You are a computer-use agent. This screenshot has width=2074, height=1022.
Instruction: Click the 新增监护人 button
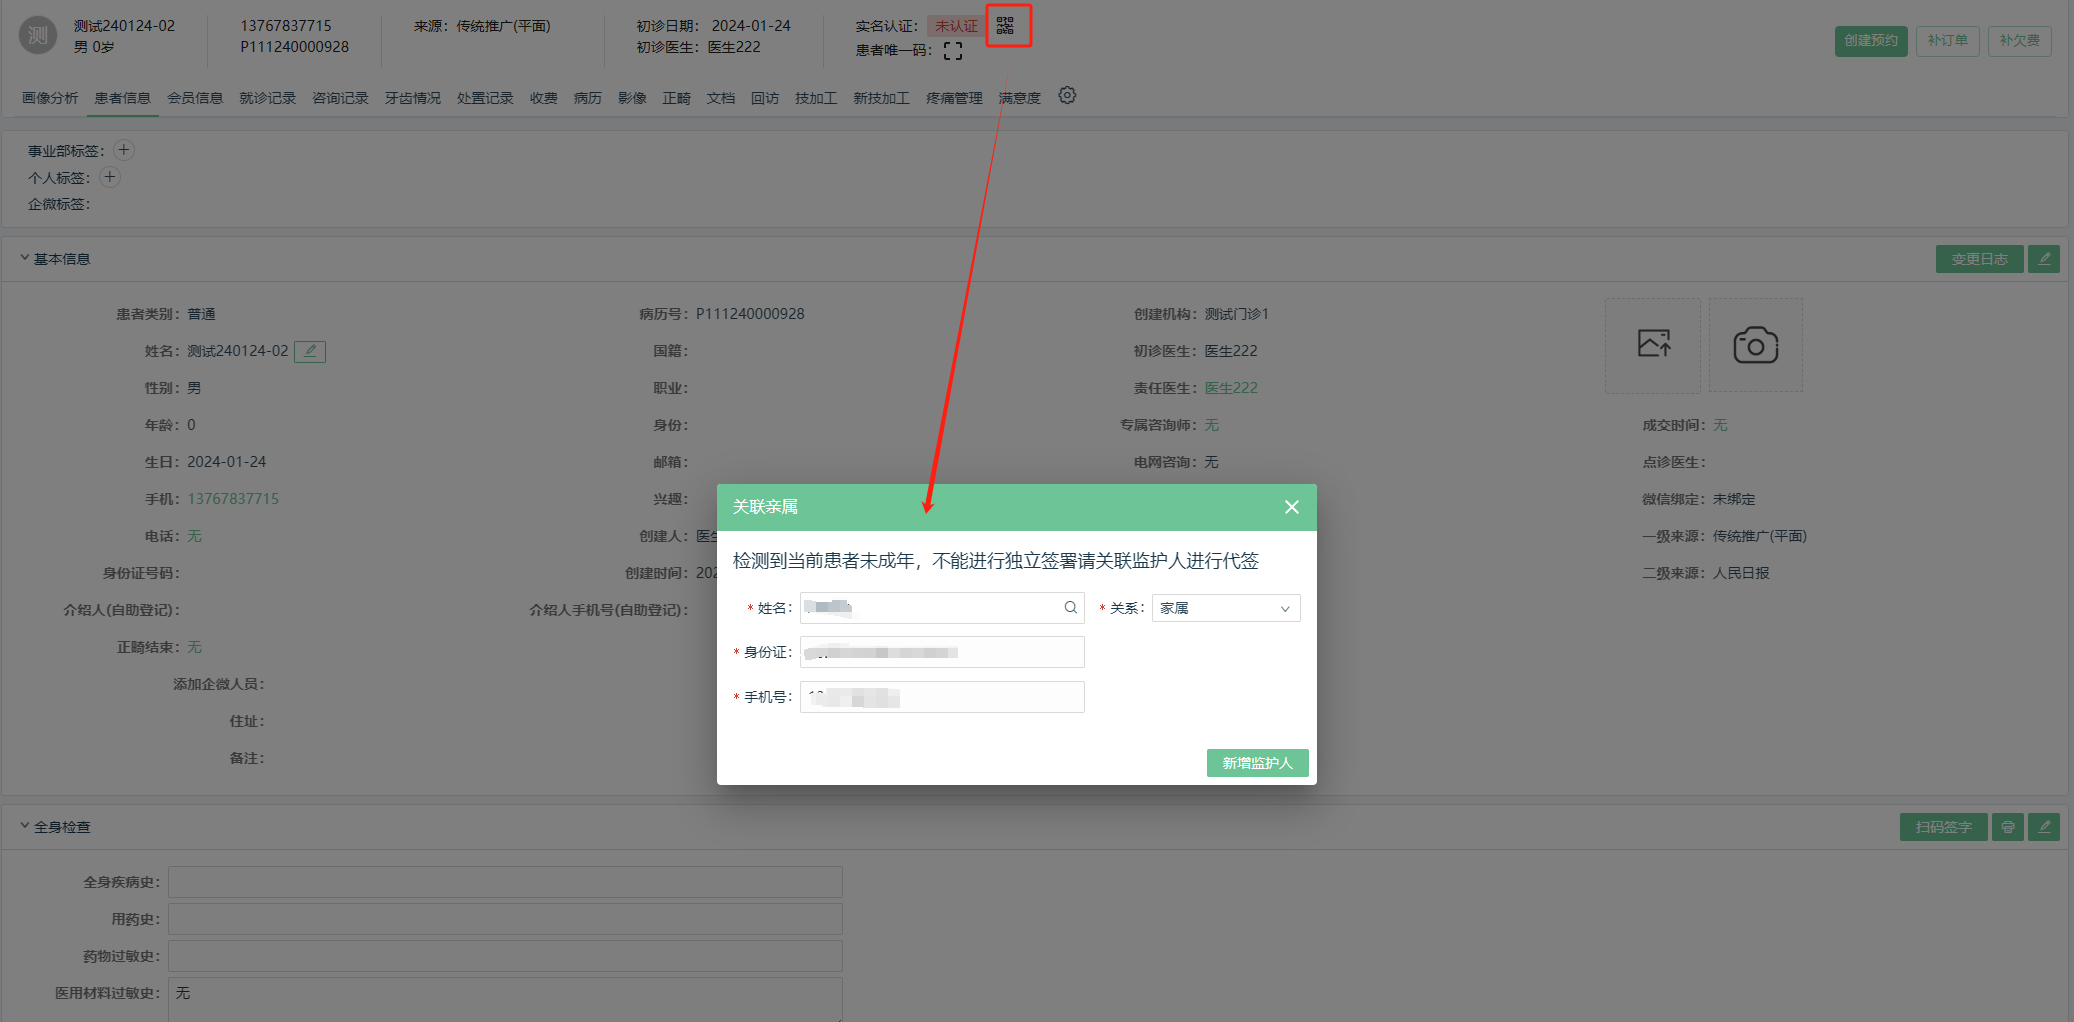pyautogui.click(x=1257, y=763)
